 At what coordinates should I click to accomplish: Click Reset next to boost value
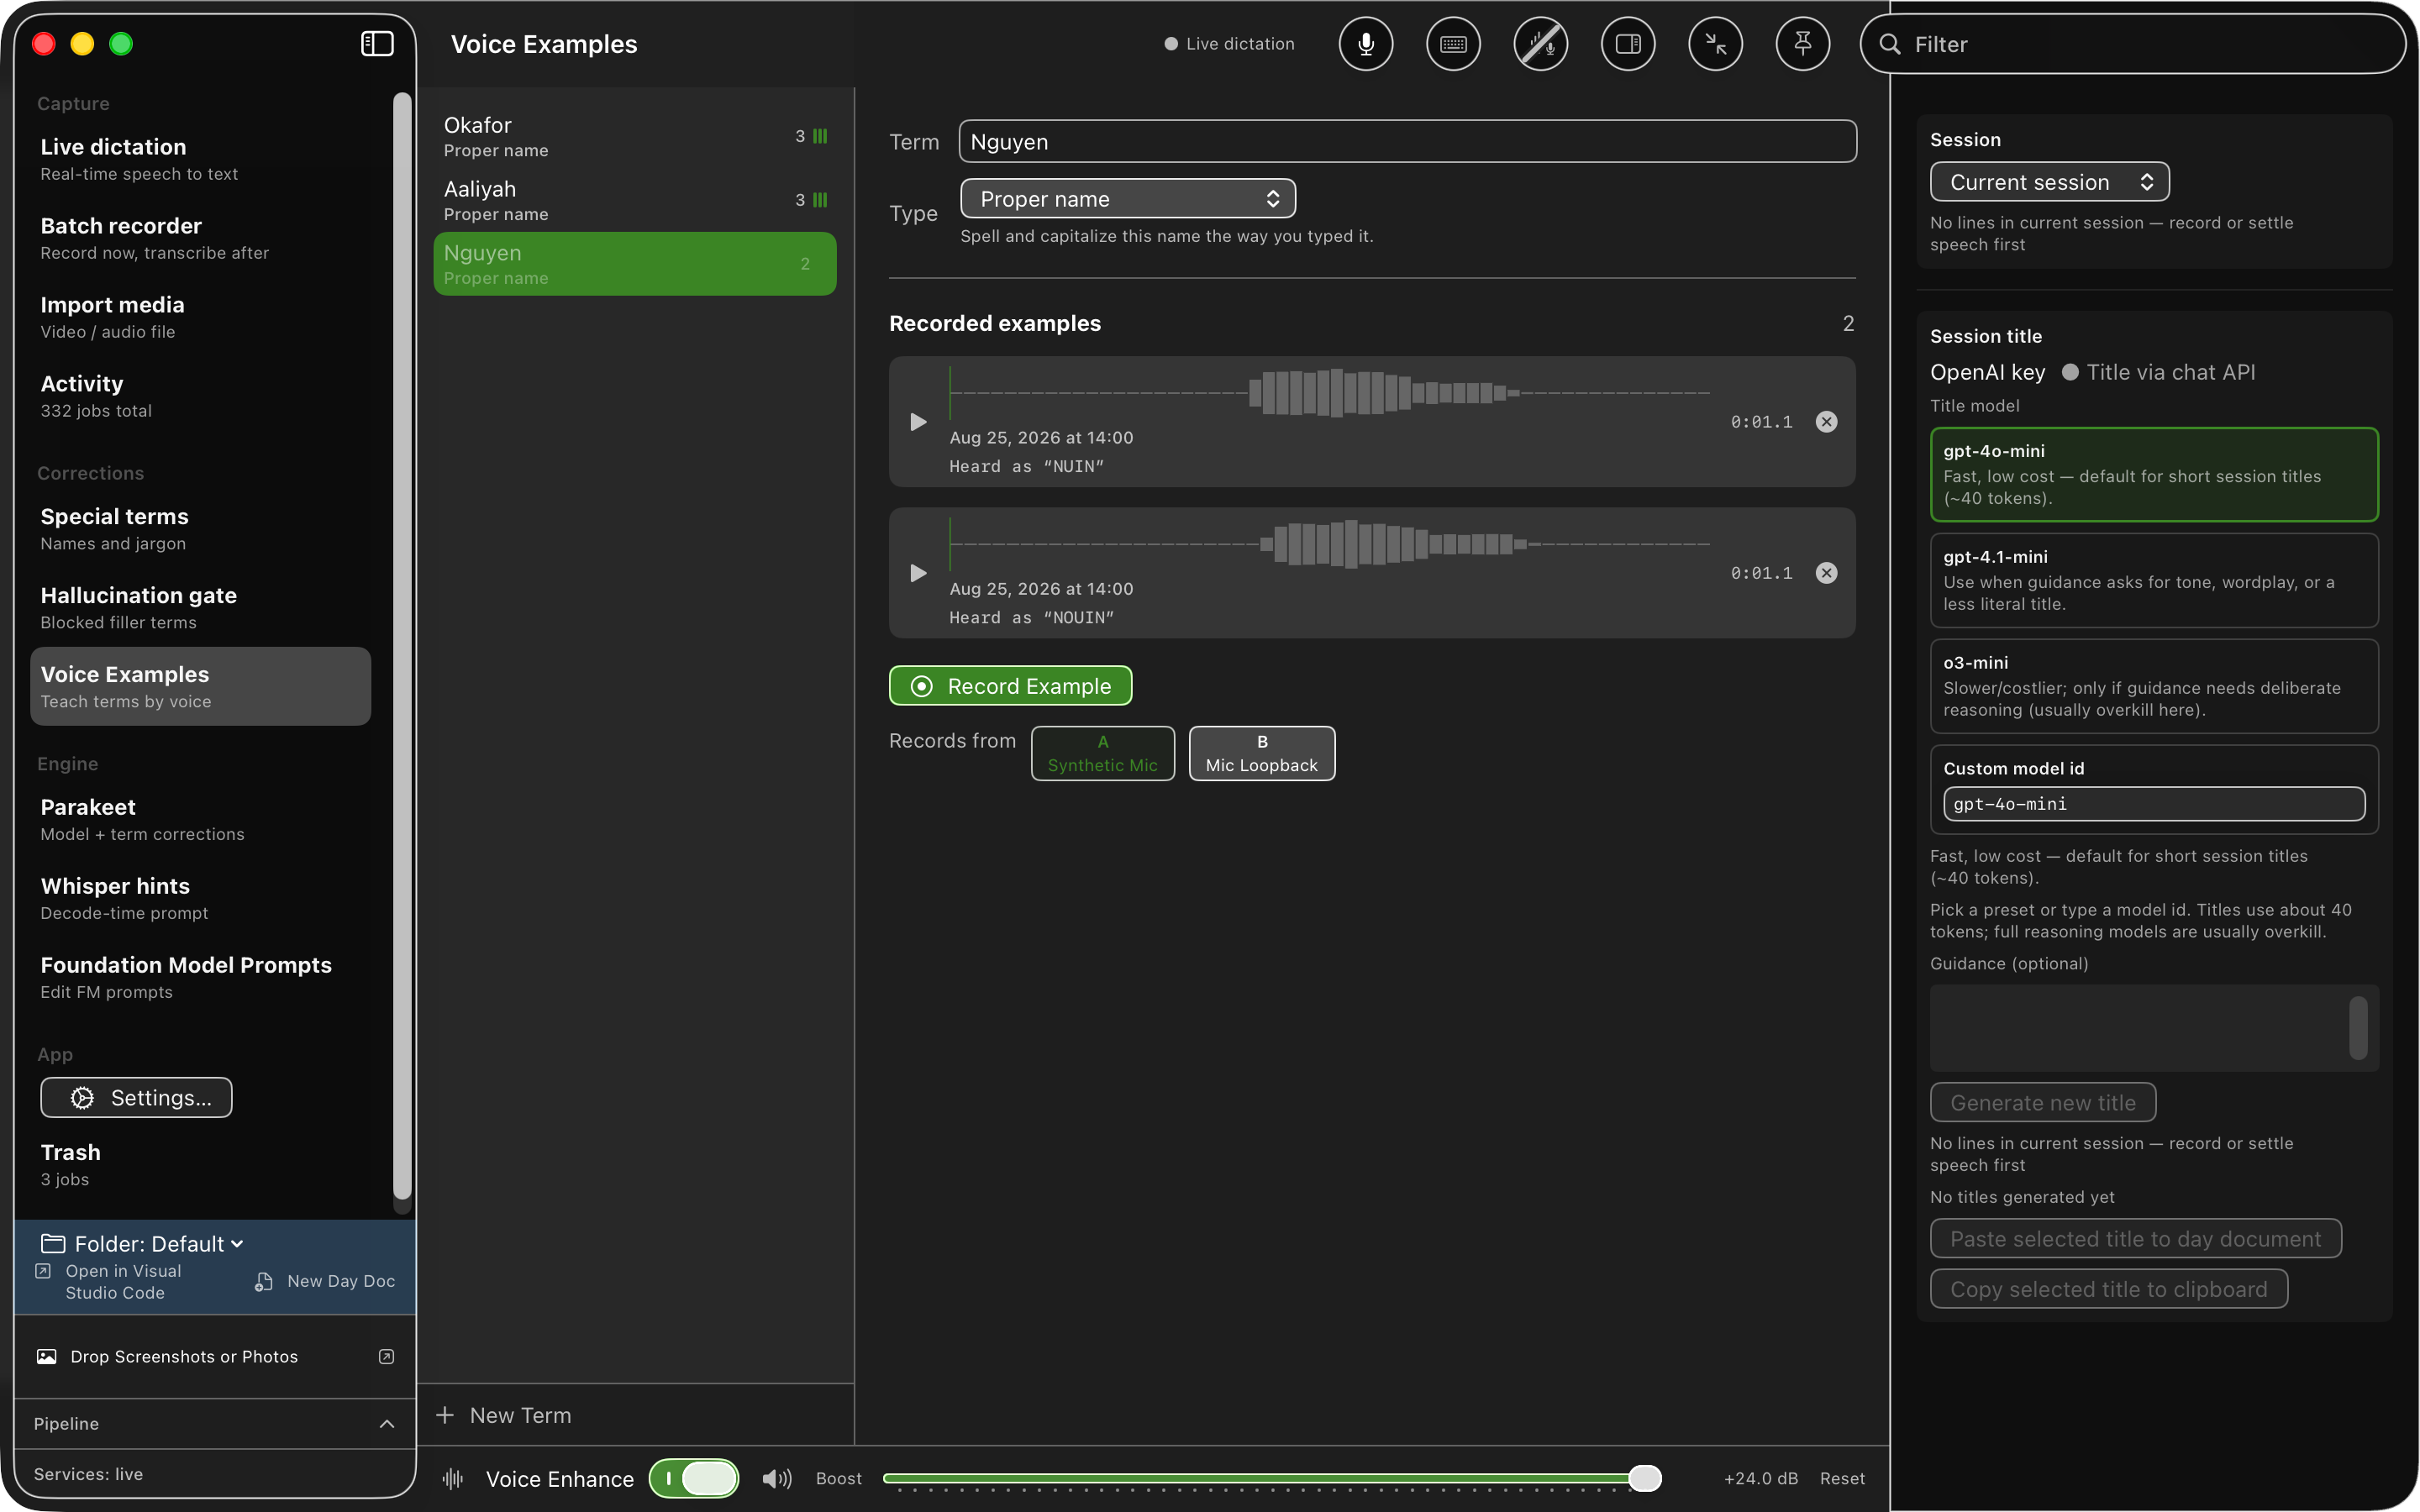coord(1842,1478)
